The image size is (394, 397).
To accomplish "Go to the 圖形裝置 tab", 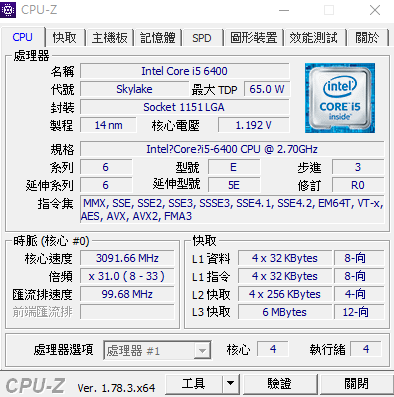I will click(254, 38).
